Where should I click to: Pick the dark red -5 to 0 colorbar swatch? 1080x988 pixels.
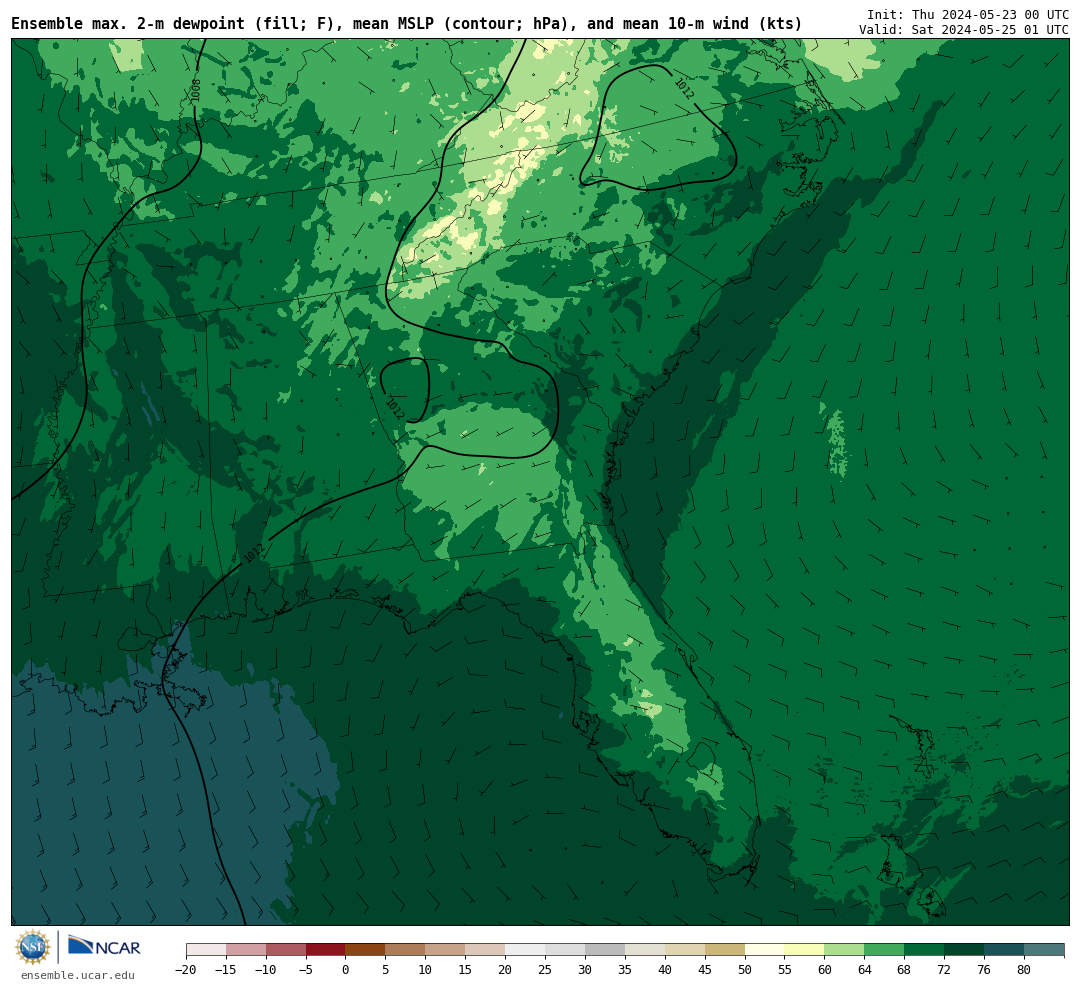325,950
